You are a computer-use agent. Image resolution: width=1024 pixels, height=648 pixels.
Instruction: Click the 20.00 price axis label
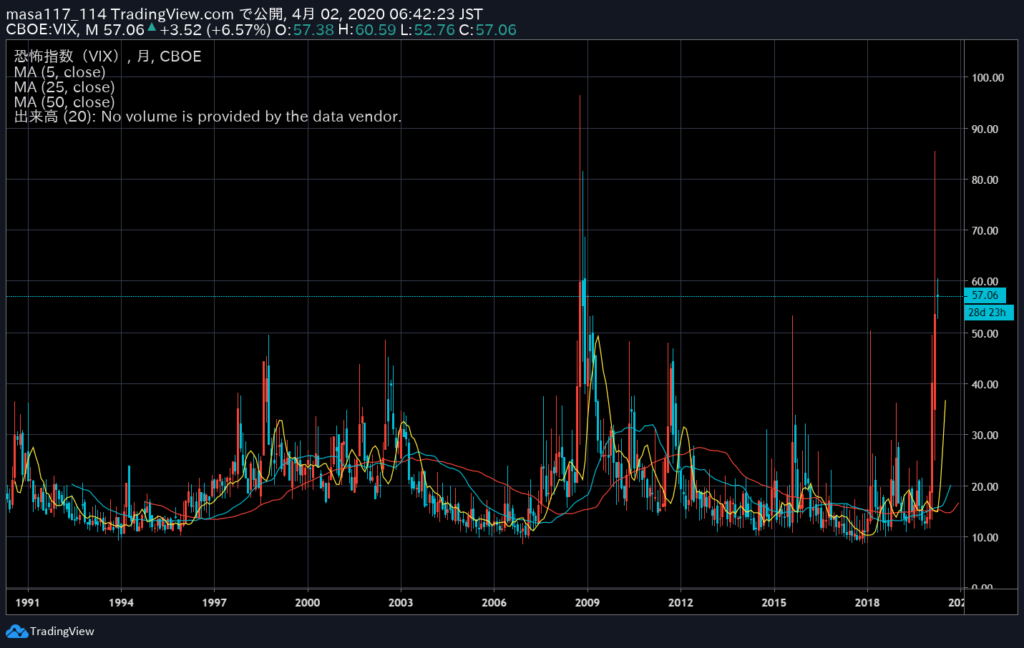coord(985,487)
